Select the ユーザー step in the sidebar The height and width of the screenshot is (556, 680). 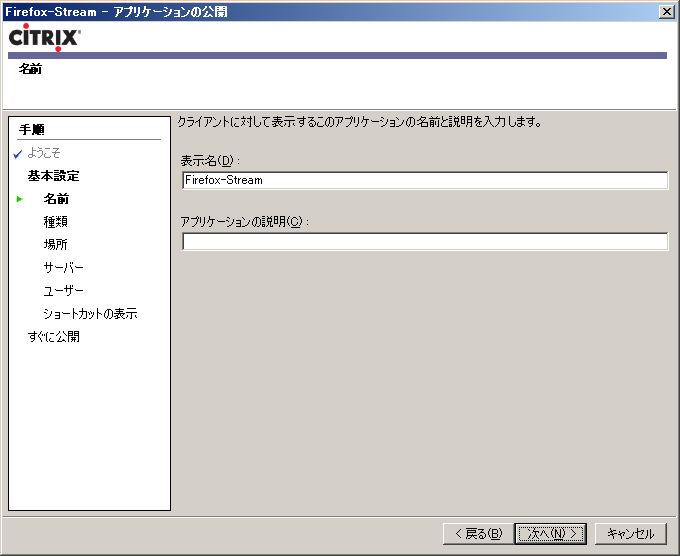click(x=63, y=291)
